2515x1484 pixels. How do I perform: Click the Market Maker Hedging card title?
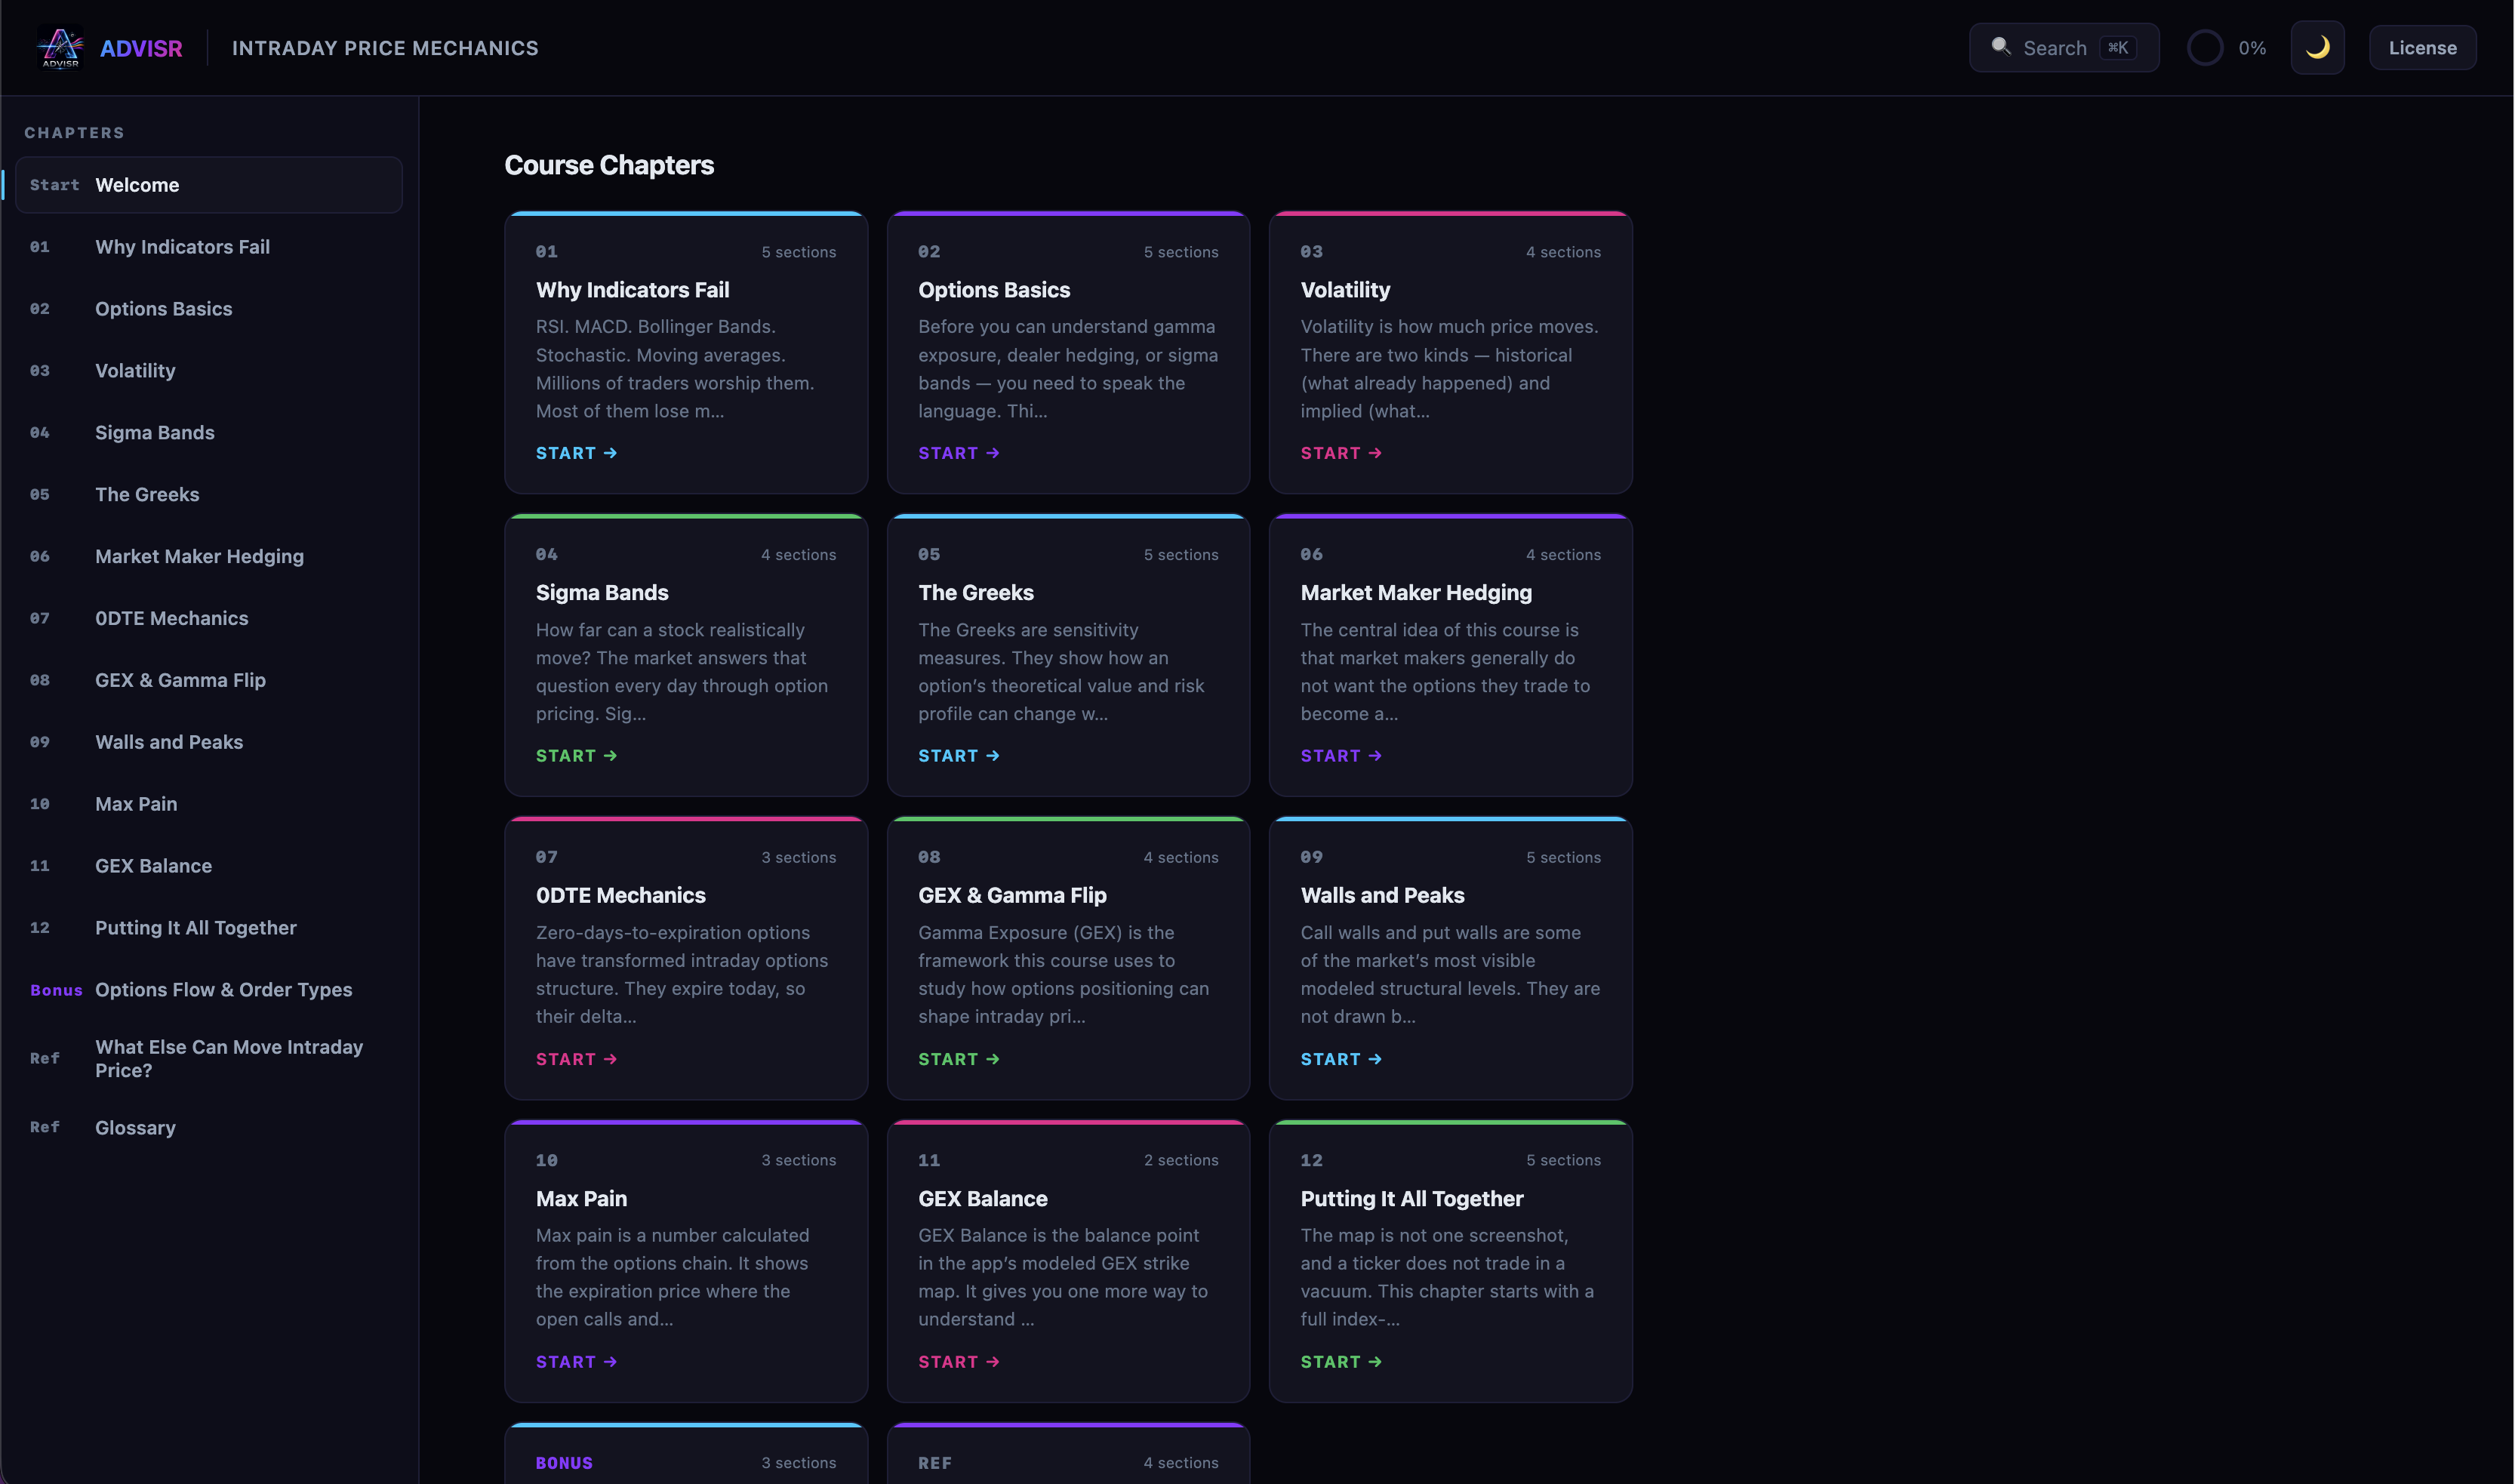(x=1416, y=593)
